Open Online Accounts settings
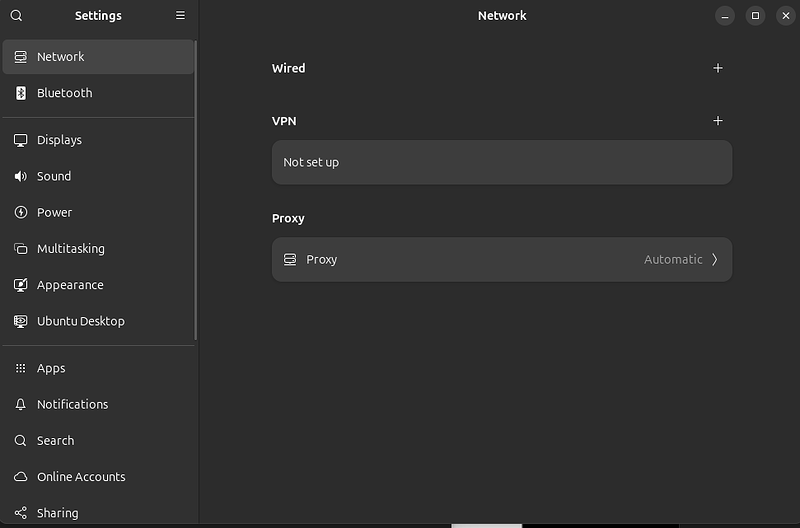This screenshot has width=800, height=528. coord(98,476)
